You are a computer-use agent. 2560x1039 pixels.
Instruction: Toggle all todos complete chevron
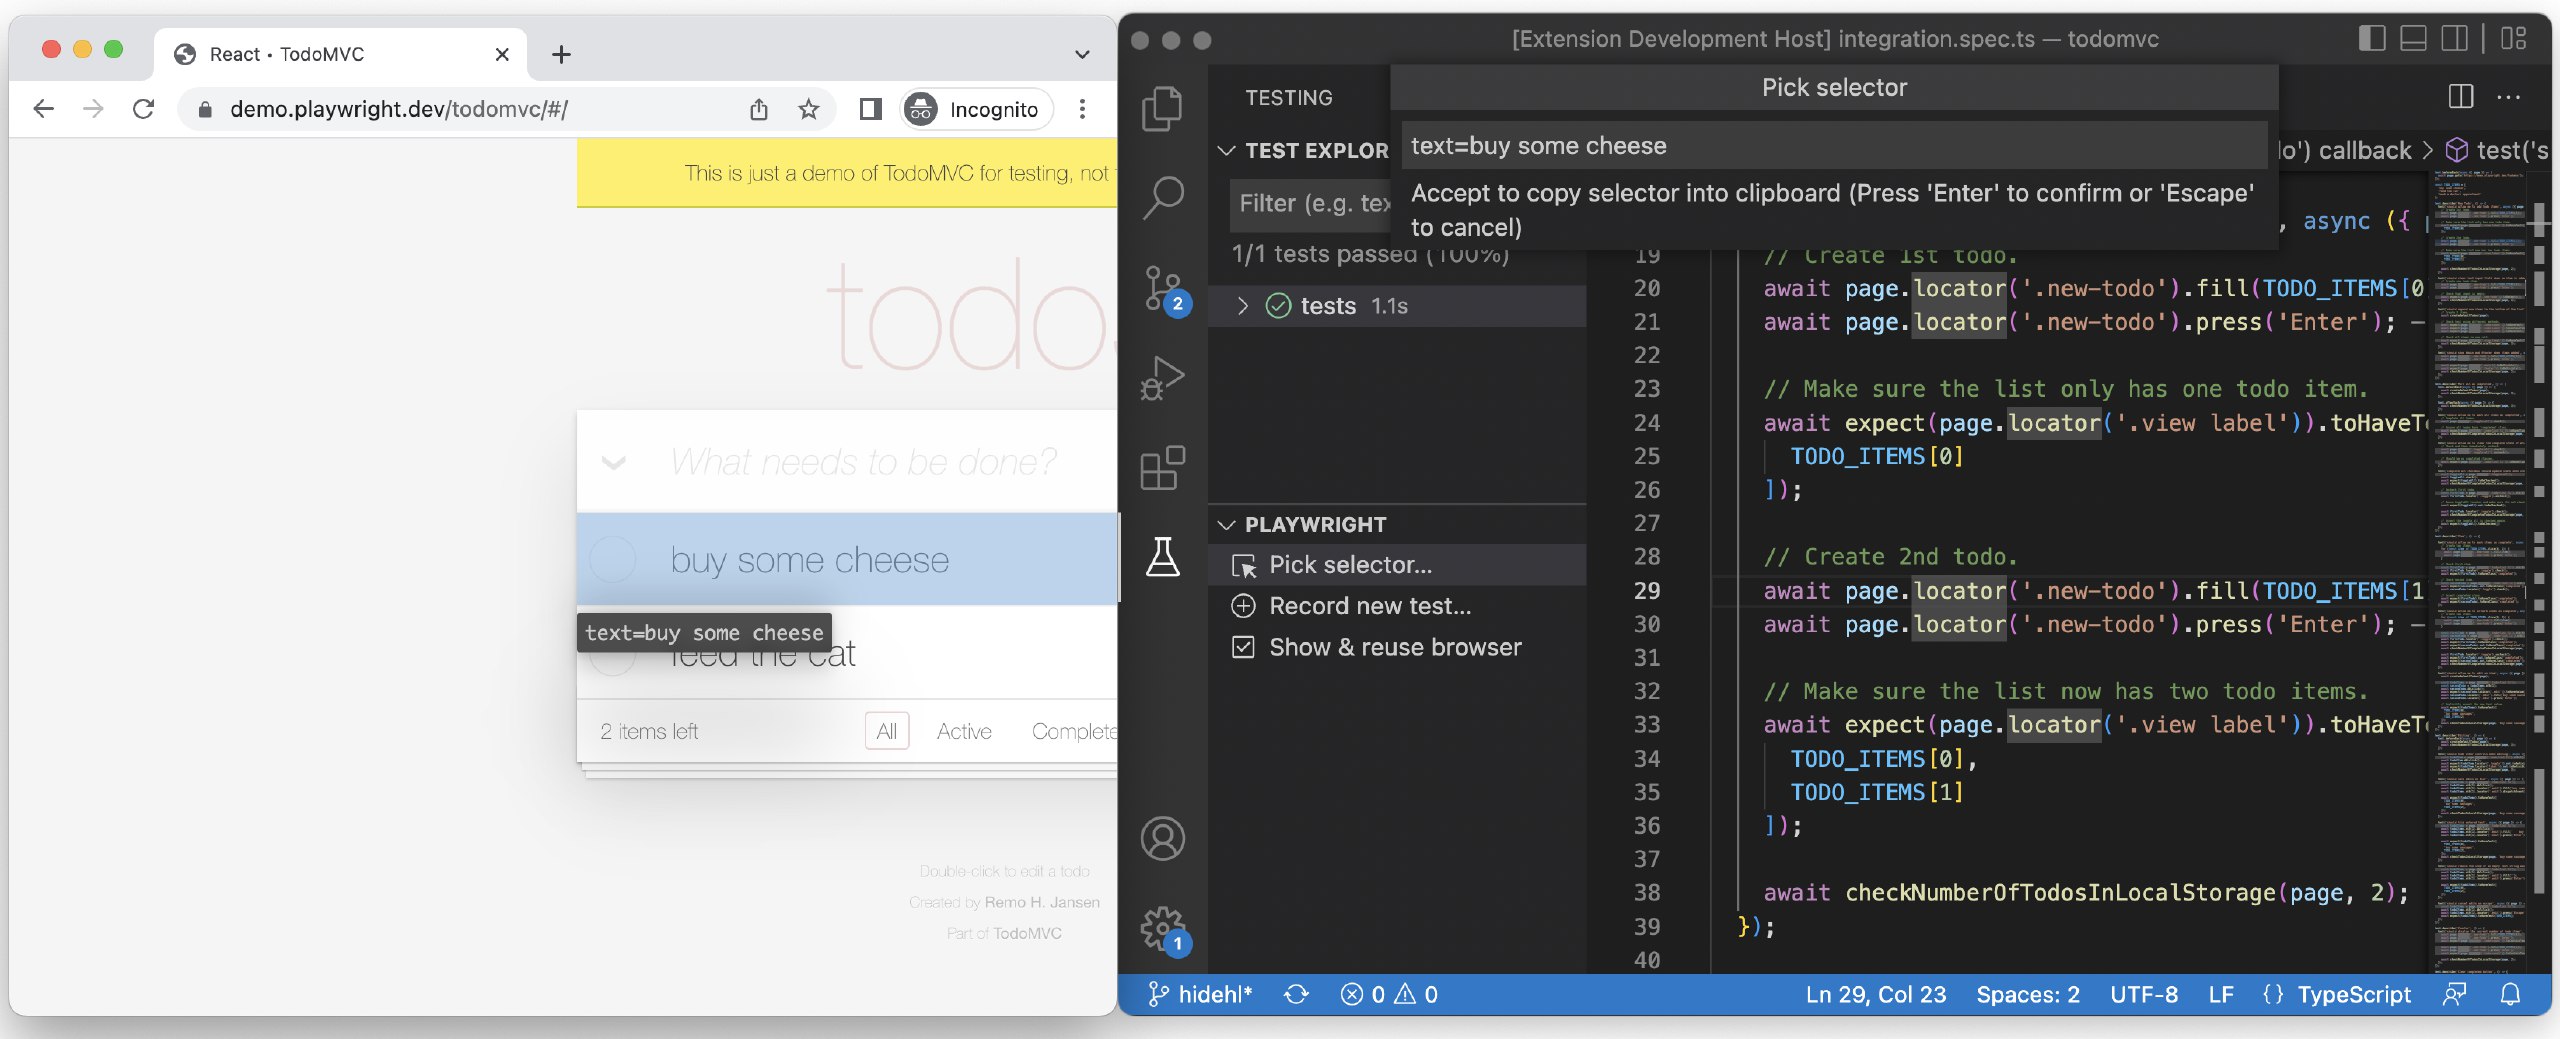[x=613, y=462]
